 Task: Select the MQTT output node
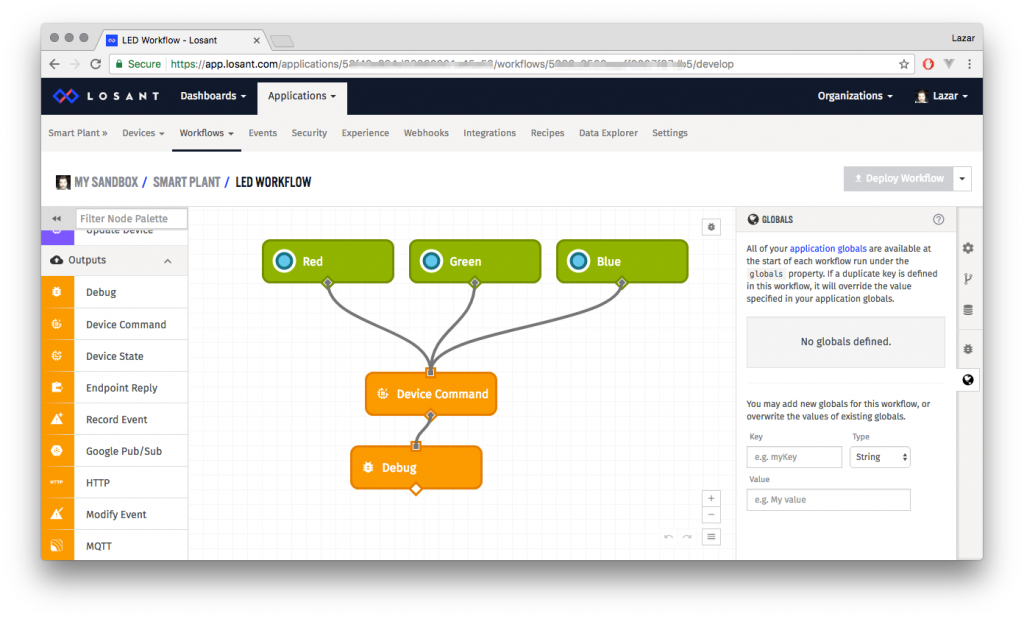[108, 545]
